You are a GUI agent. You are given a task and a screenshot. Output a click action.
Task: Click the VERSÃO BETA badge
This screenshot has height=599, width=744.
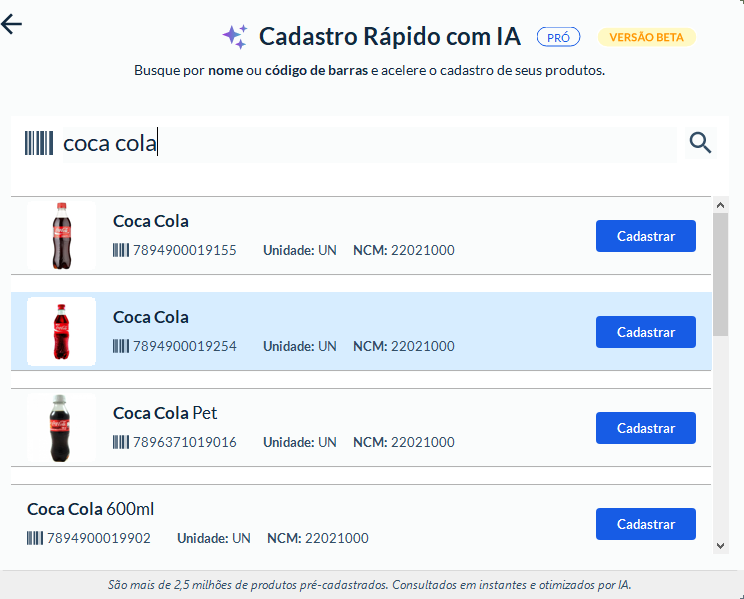[x=646, y=37]
